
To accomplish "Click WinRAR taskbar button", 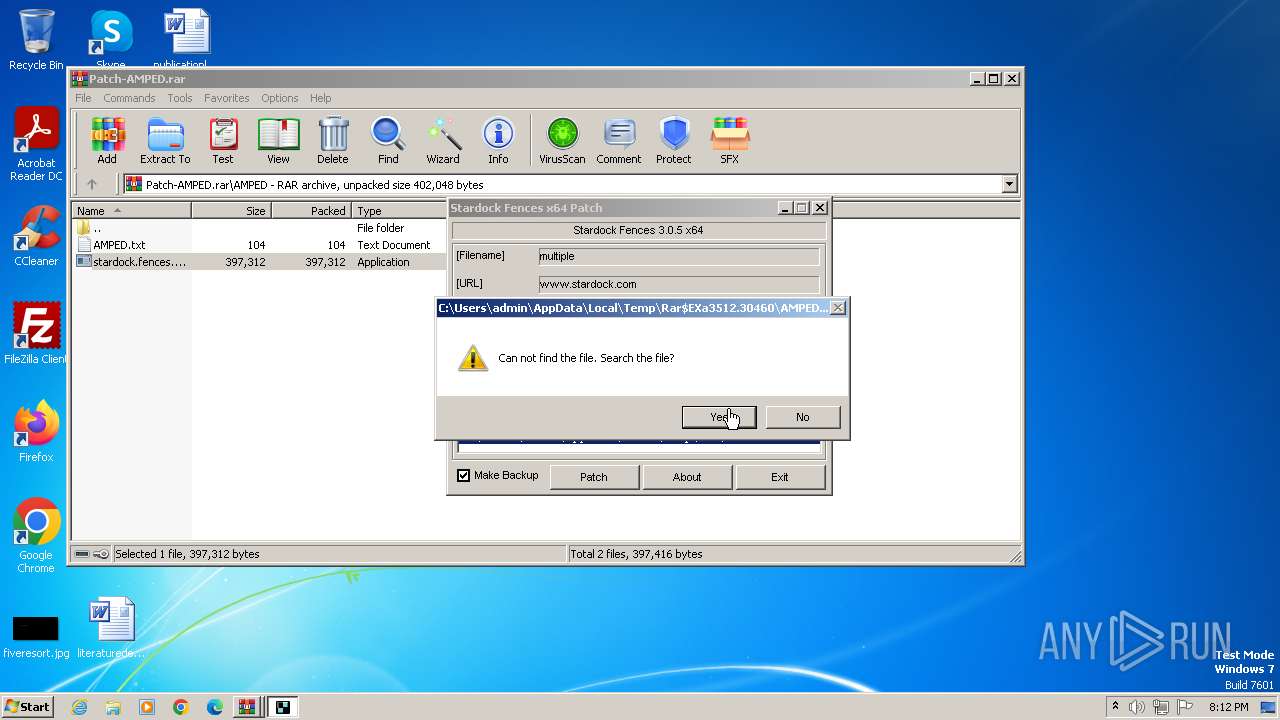I will coord(246,707).
